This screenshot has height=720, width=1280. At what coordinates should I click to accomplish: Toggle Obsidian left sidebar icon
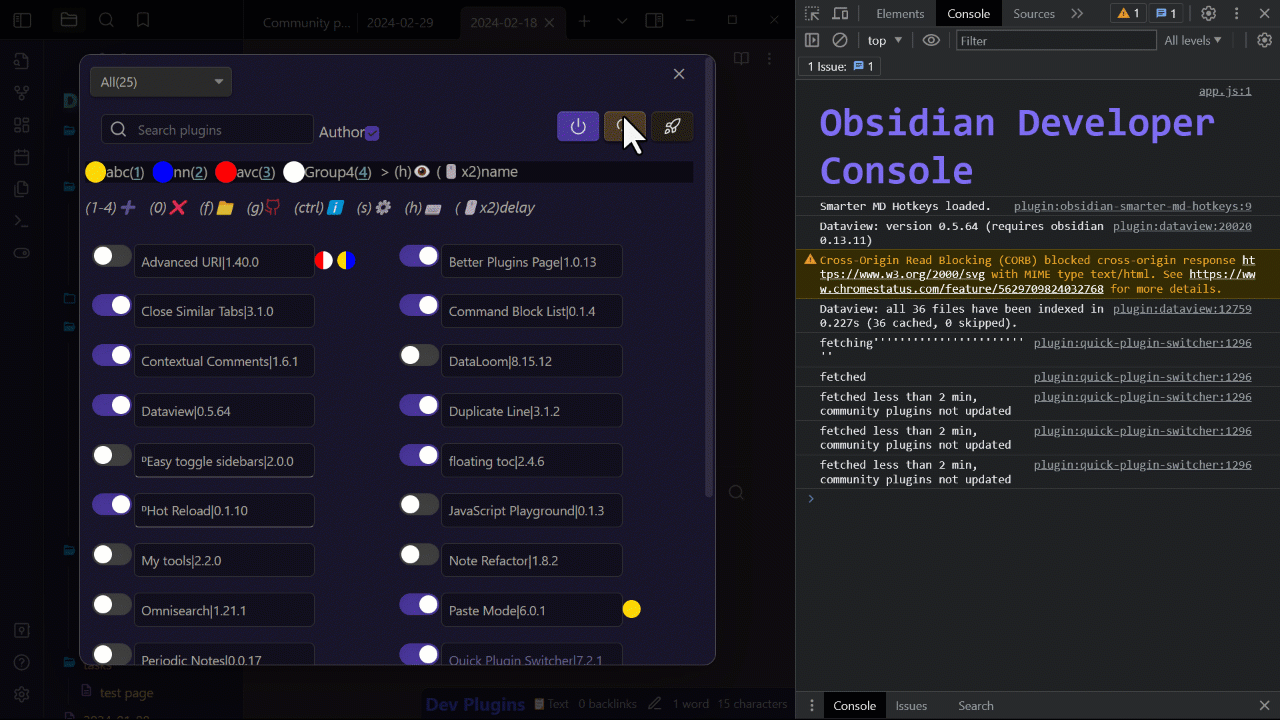tap(23, 20)
